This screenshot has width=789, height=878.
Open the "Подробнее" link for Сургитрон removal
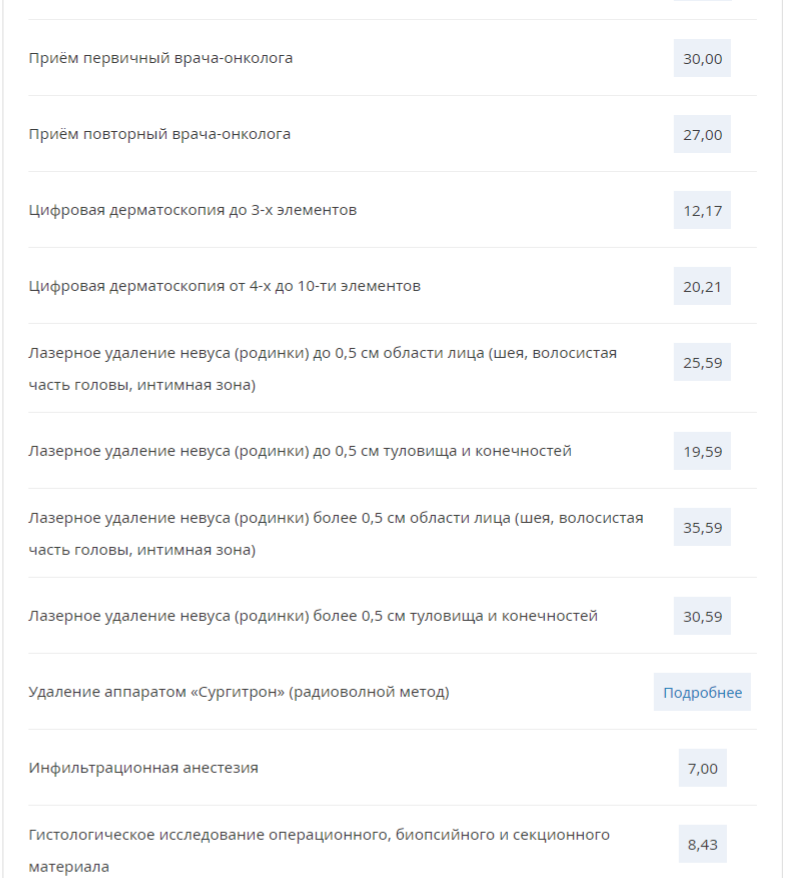[702, 692]
